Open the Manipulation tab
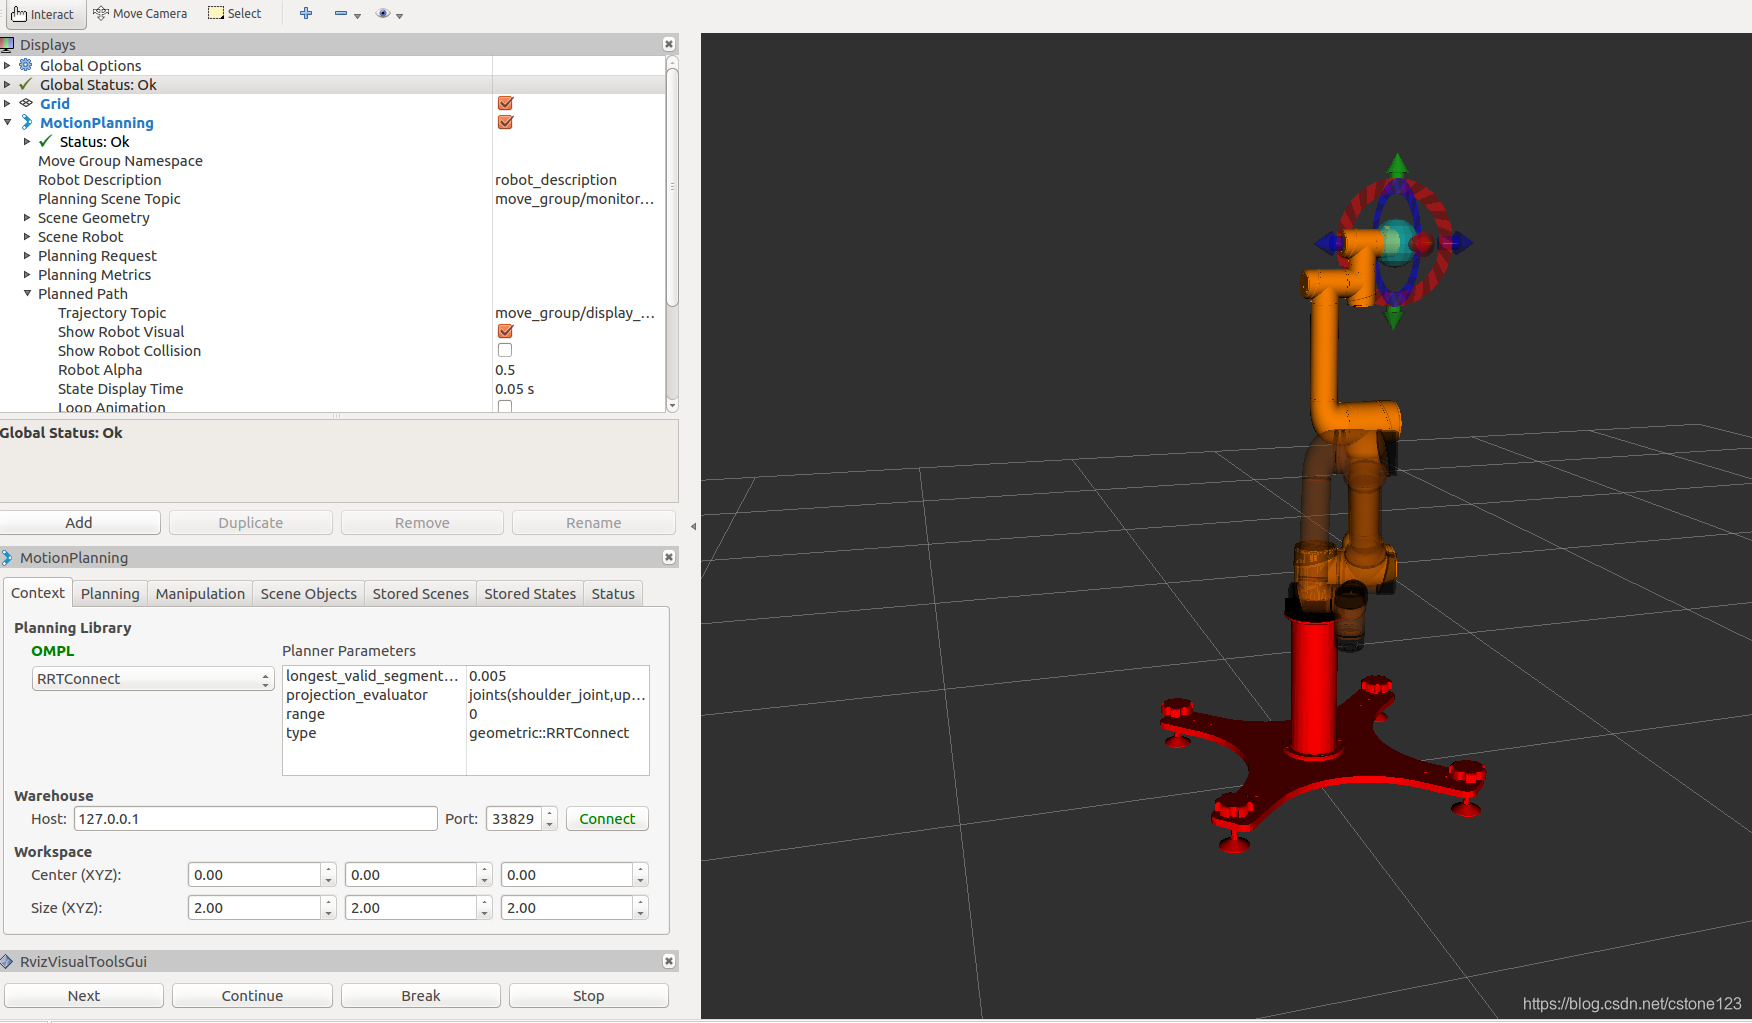1752x1023 pixels. pyautogui.click(x=200, y=593)
